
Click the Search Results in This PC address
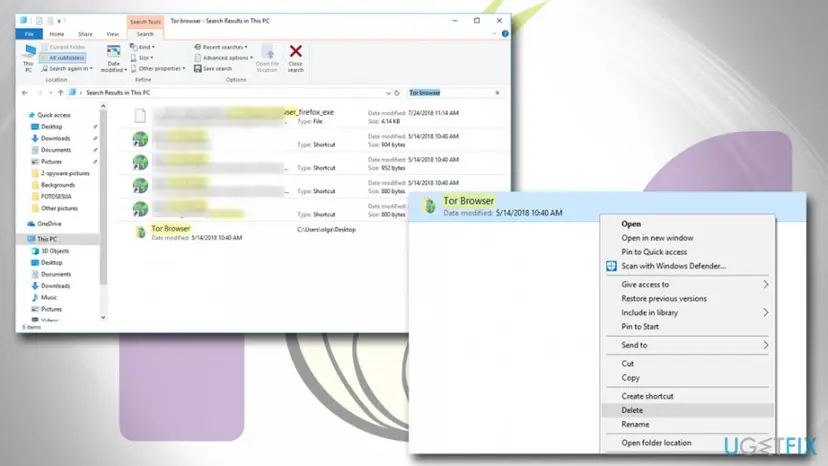pos(118,93)
